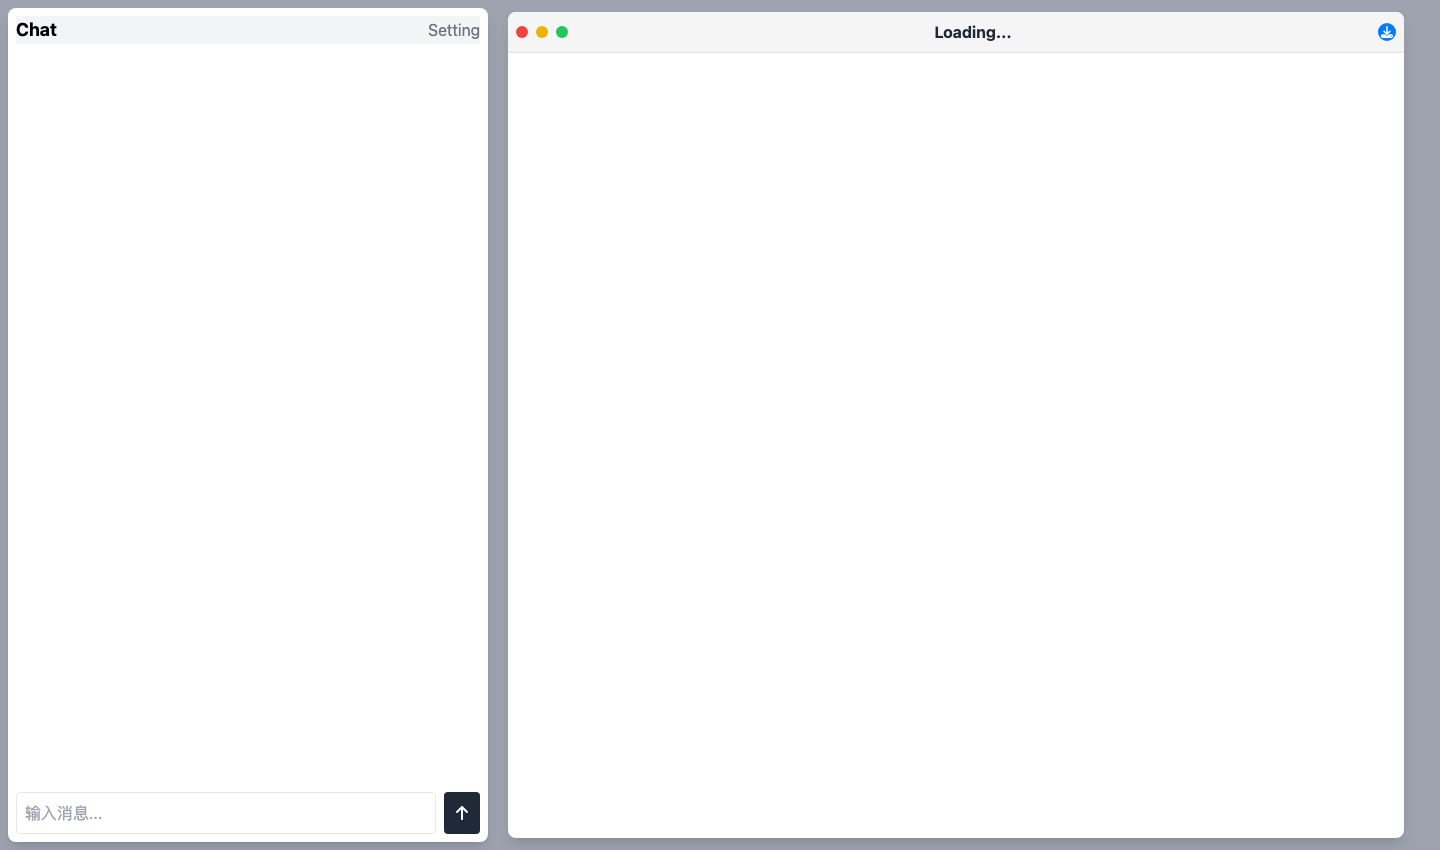This screenshot has width=1440, height=850.
Task: Click the Chat heading text
Action: tap(36, 30)
